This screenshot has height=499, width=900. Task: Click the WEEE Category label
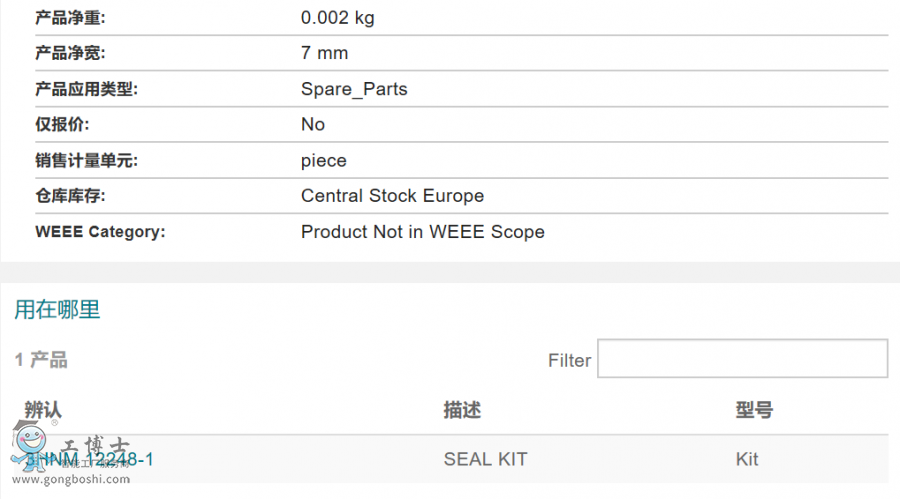click(100, 232)
